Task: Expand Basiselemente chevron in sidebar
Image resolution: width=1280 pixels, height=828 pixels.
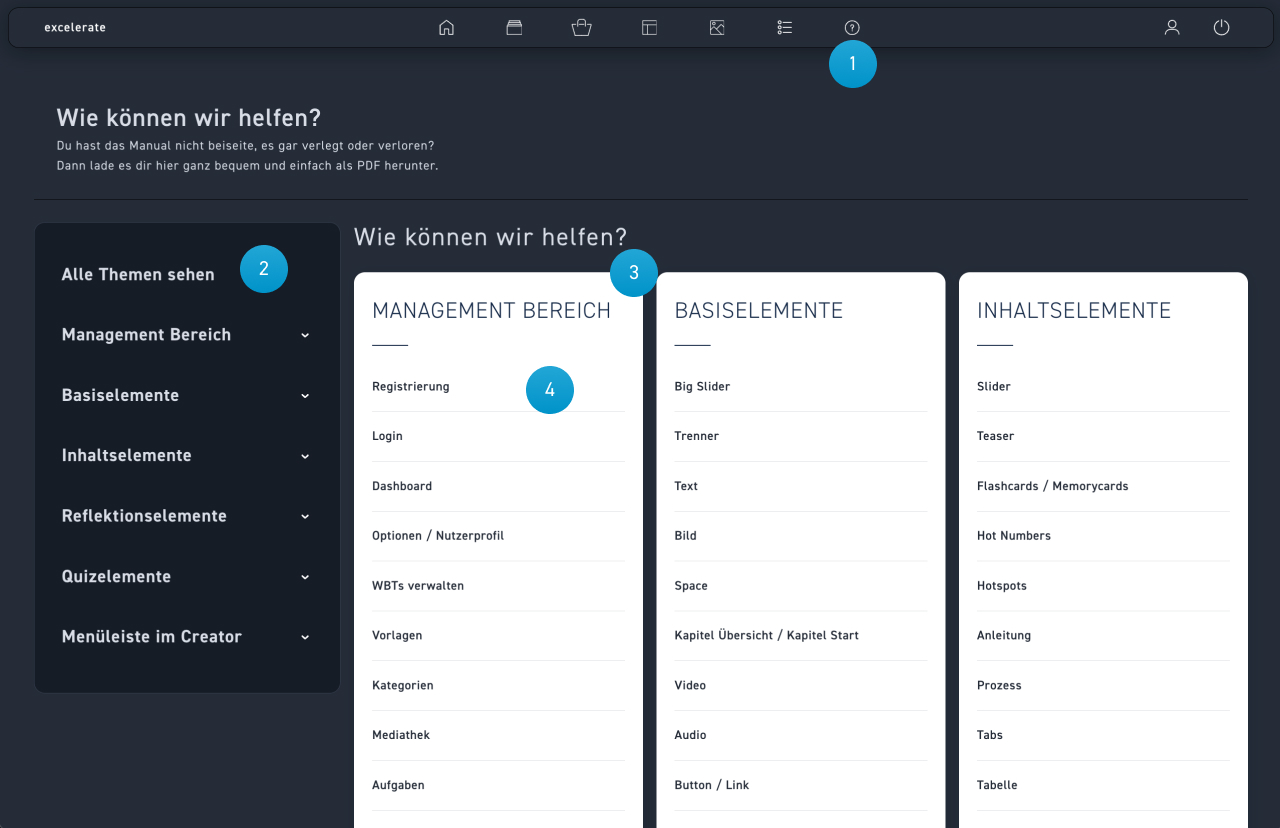Action: tap(305, 396)
